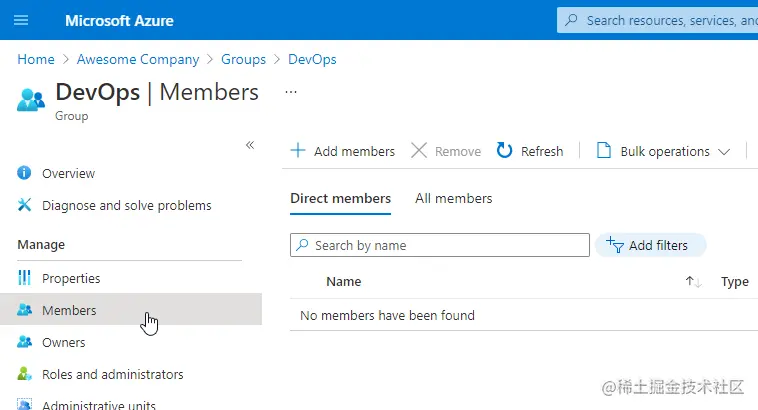758x410 pixels.
Task: Click the Overview info icon
Action: [x=24, y=173]
